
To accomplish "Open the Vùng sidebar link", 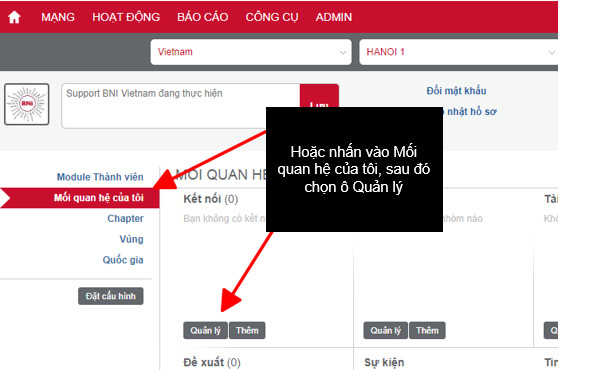I will tap(131, 239).
